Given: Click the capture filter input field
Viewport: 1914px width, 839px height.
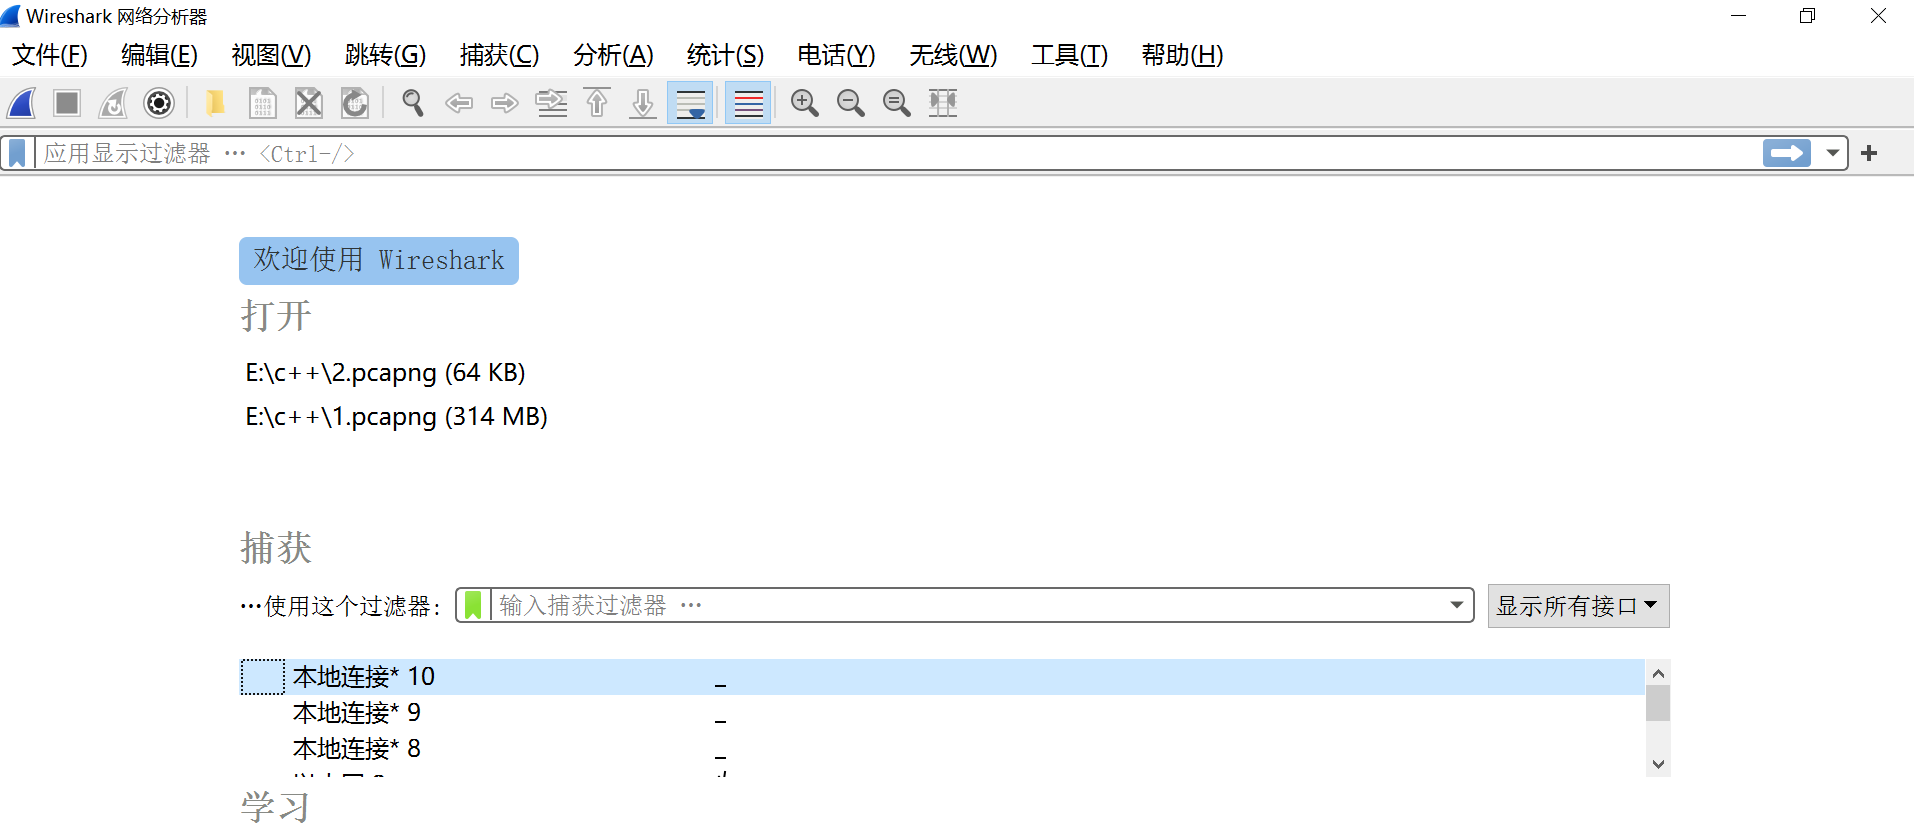Looking at the screenshot, I should click(968, 605).
